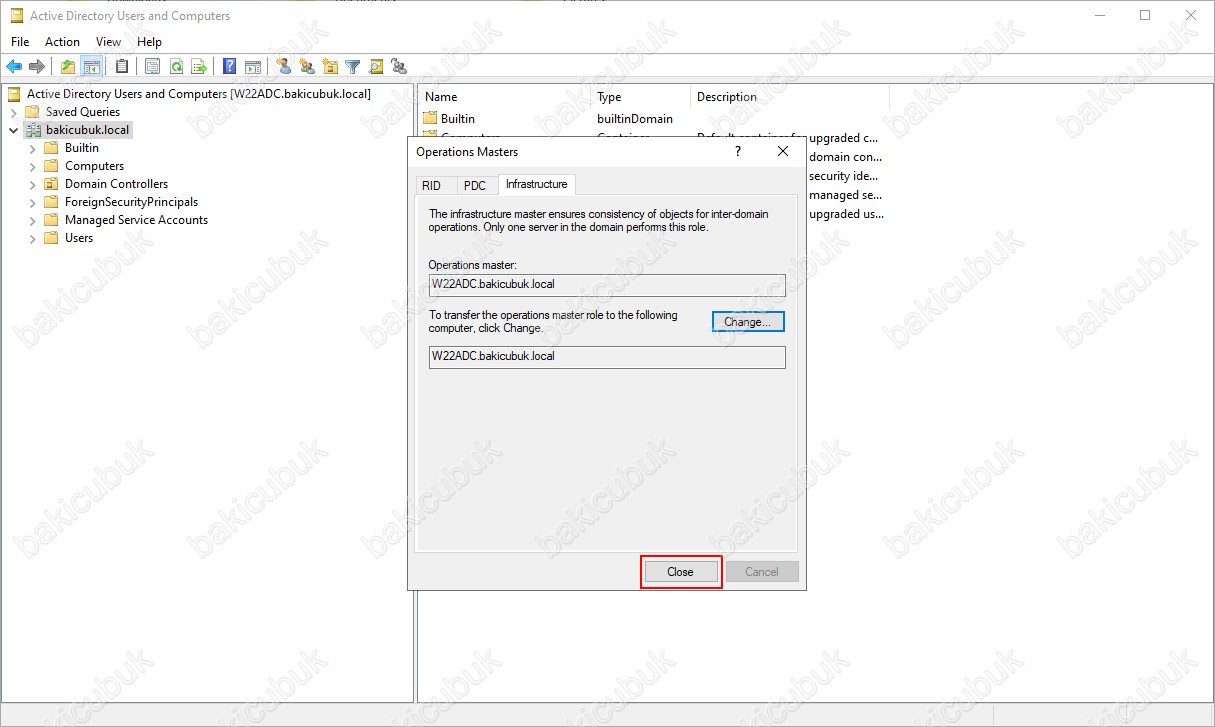Image resolution: width=1215 pixels, height=727 pixels.
Task: Click the Change... button
Action: (748, 322)
